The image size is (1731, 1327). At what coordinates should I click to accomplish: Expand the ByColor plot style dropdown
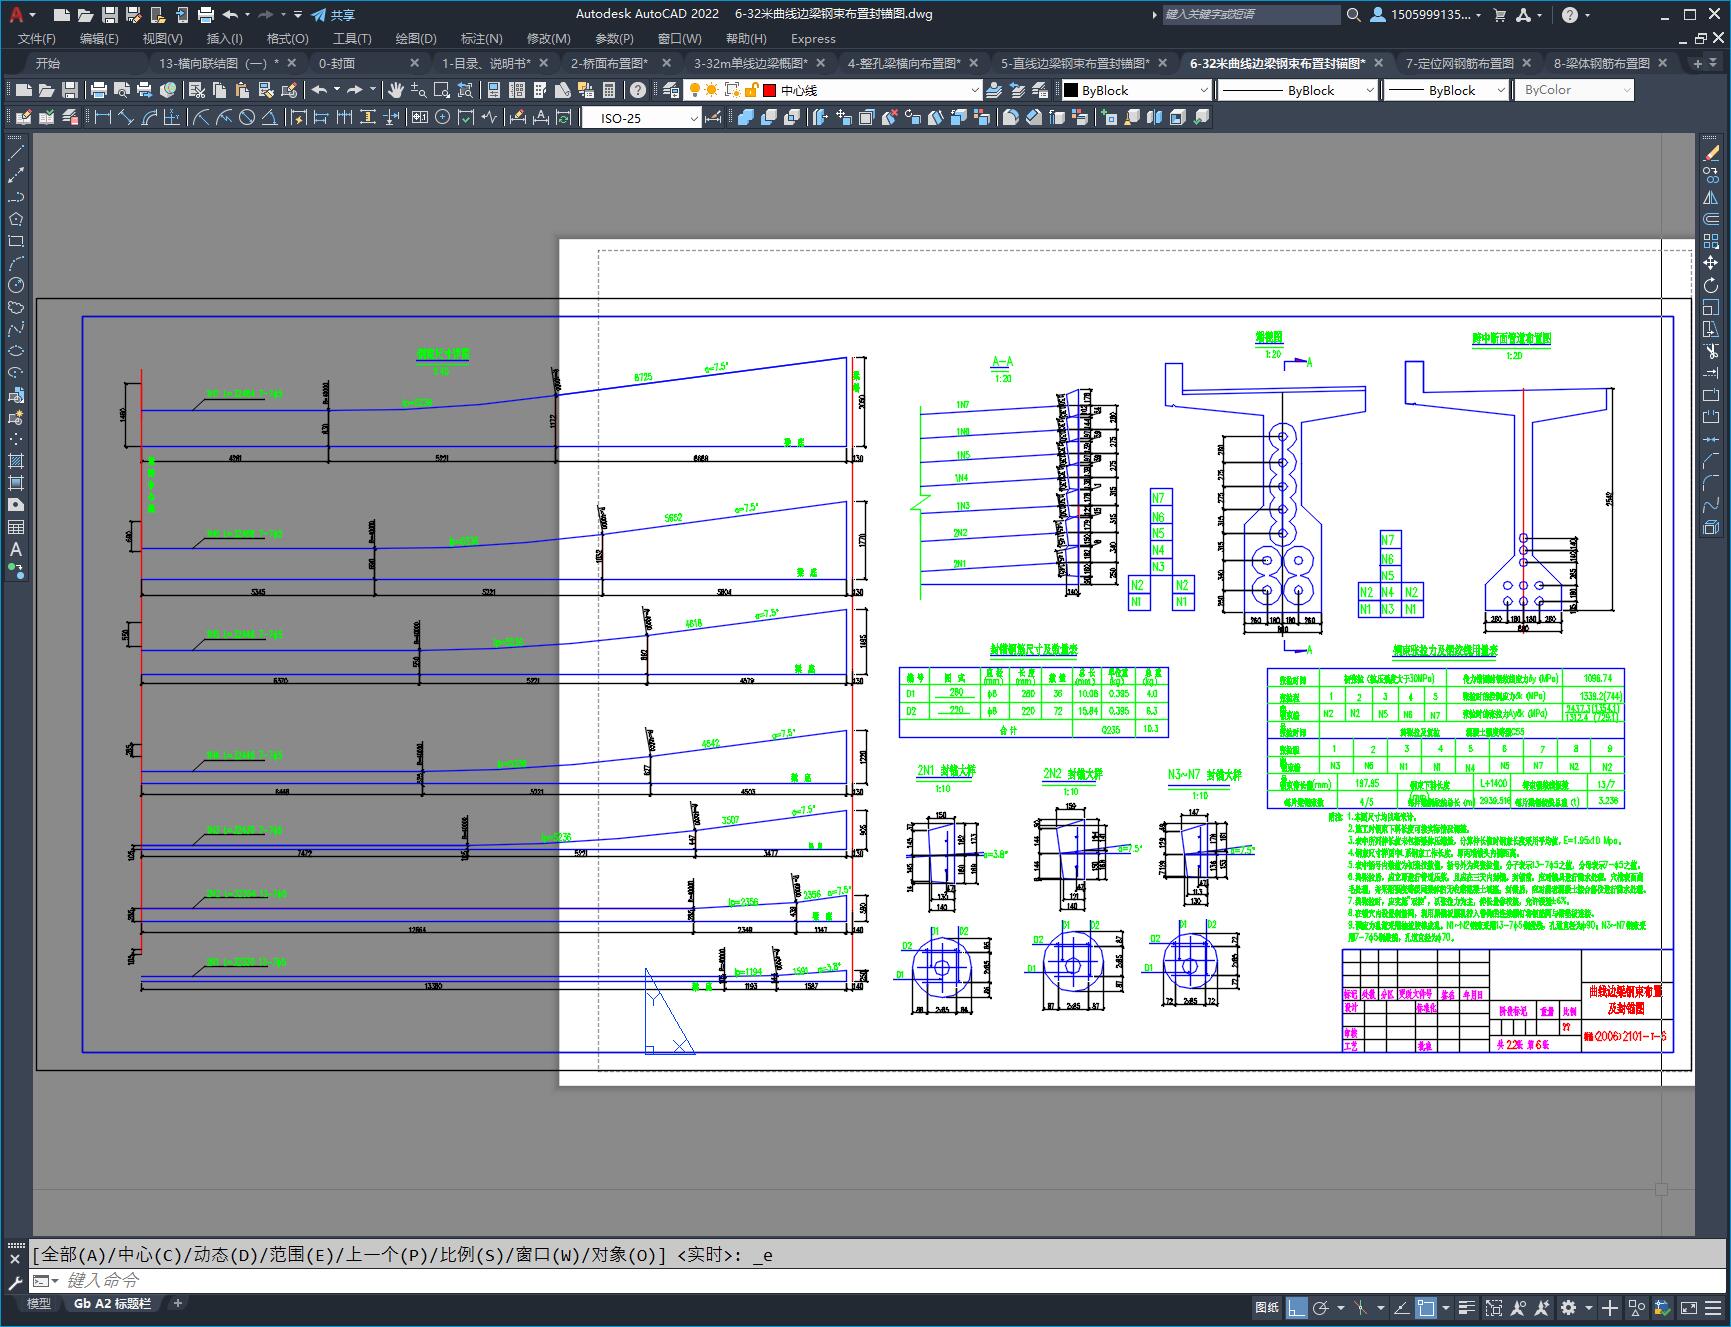pyautogui.click(x=1574, y=90)
